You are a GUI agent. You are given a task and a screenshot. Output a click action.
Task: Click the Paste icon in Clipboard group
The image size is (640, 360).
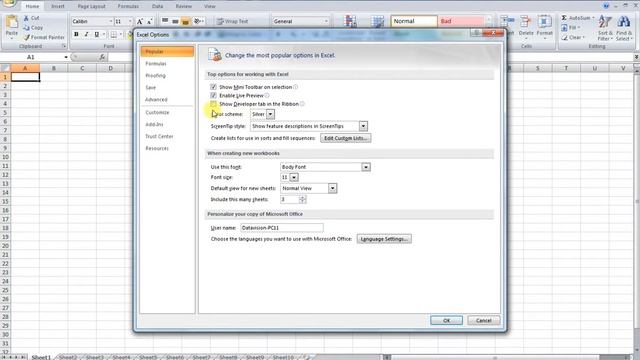(x=12, y=22)
